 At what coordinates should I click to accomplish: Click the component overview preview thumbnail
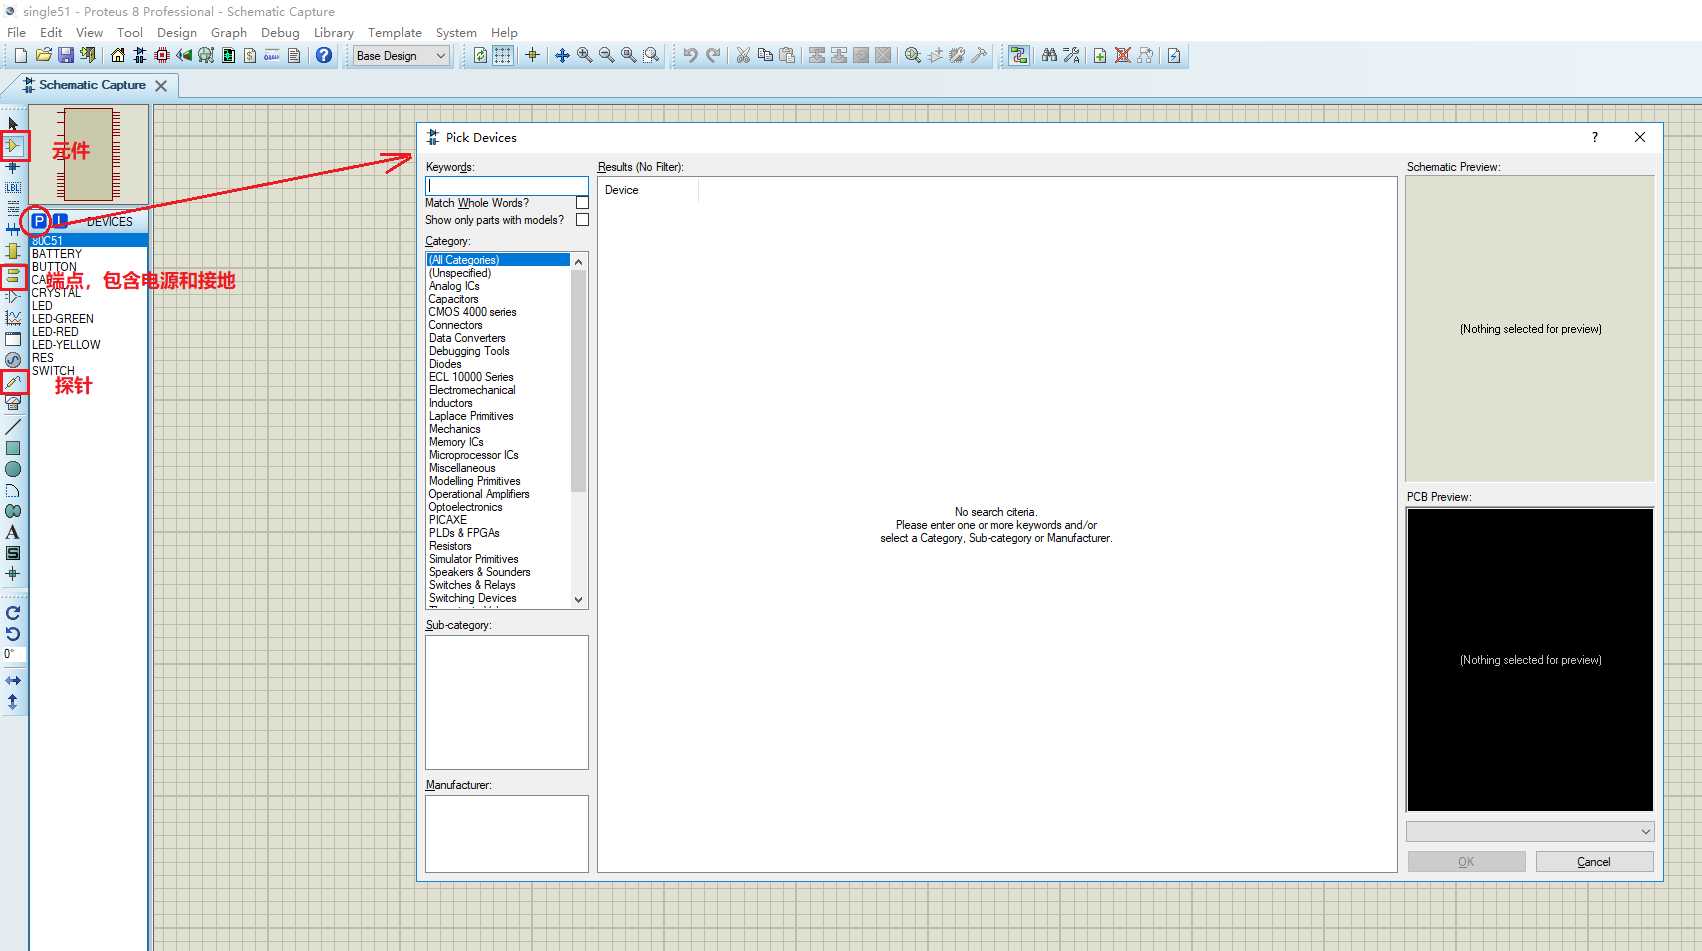(x=89, y=155)
